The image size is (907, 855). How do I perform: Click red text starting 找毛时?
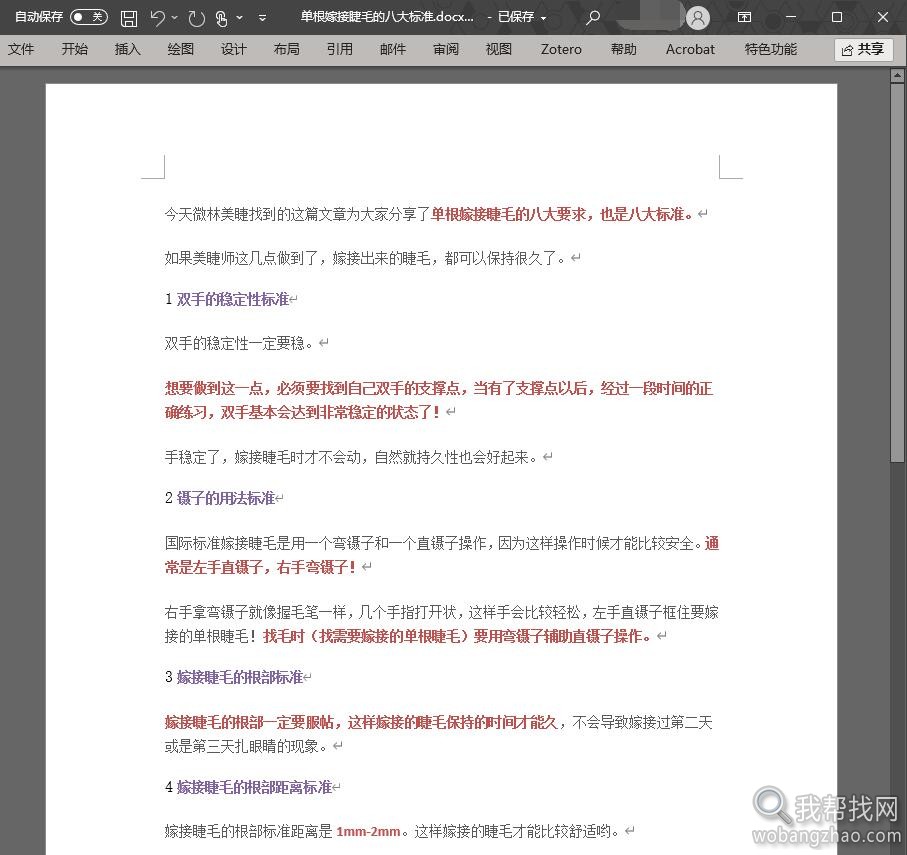point(457,636)
